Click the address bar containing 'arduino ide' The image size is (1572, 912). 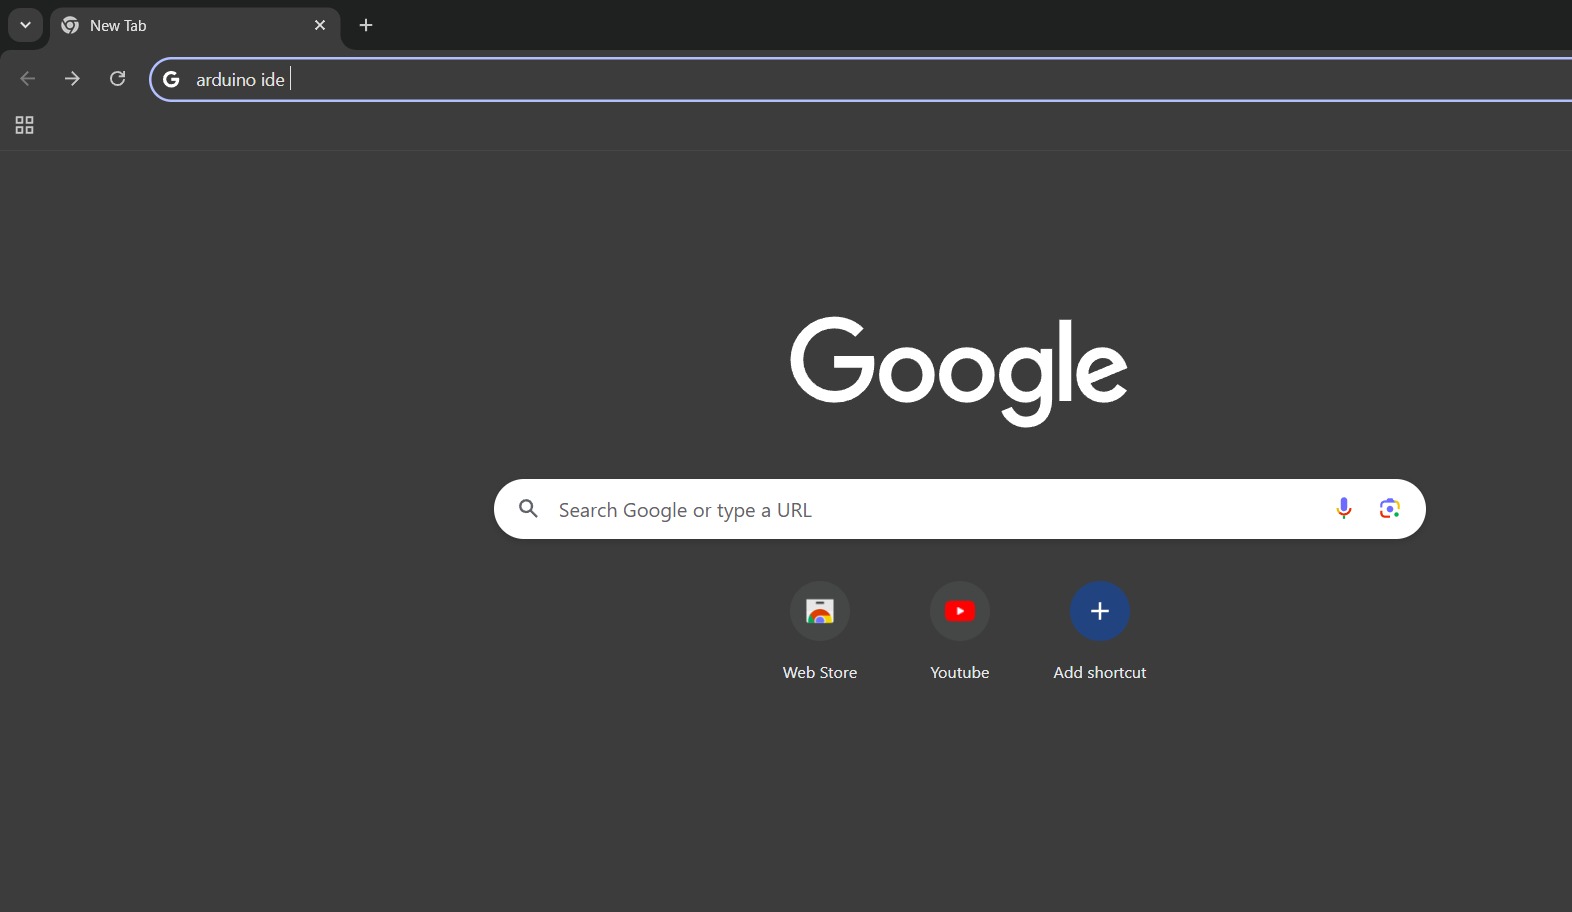(800, 79)
